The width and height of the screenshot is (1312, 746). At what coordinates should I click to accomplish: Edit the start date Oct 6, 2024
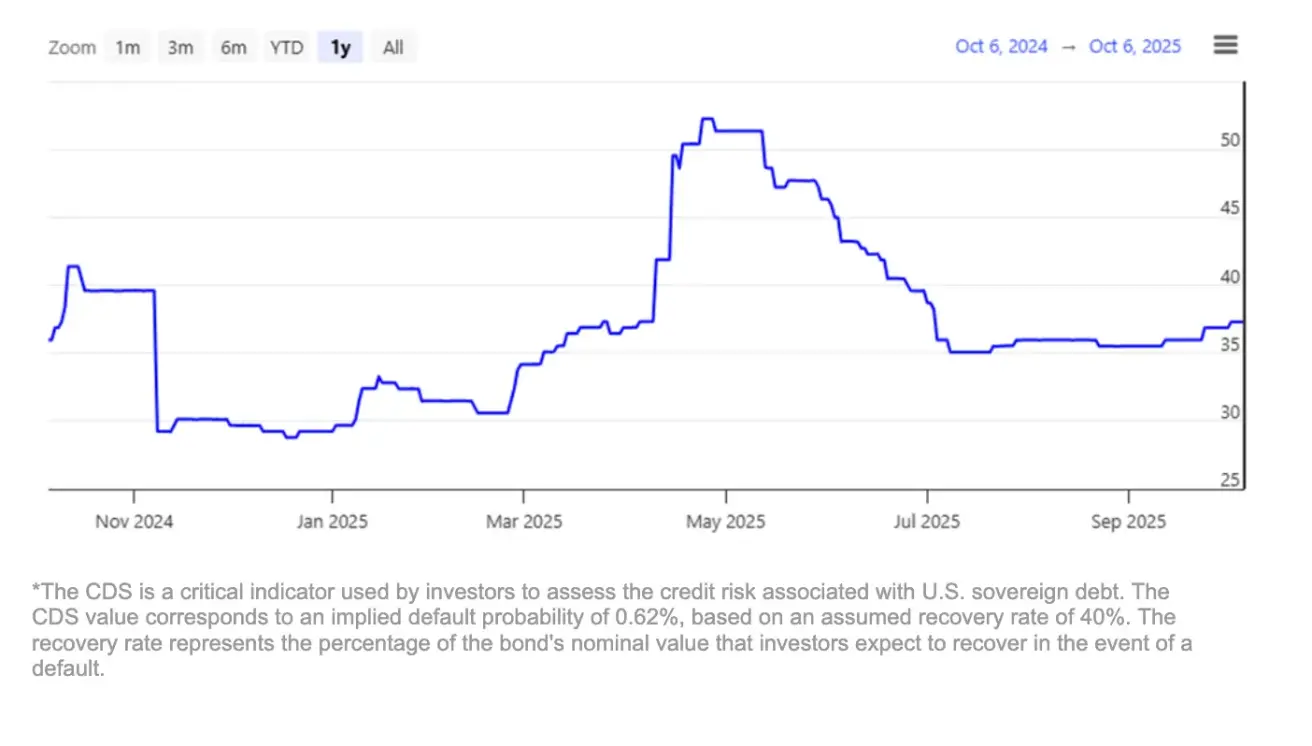pyautogui.click(x=1001, y=46)
